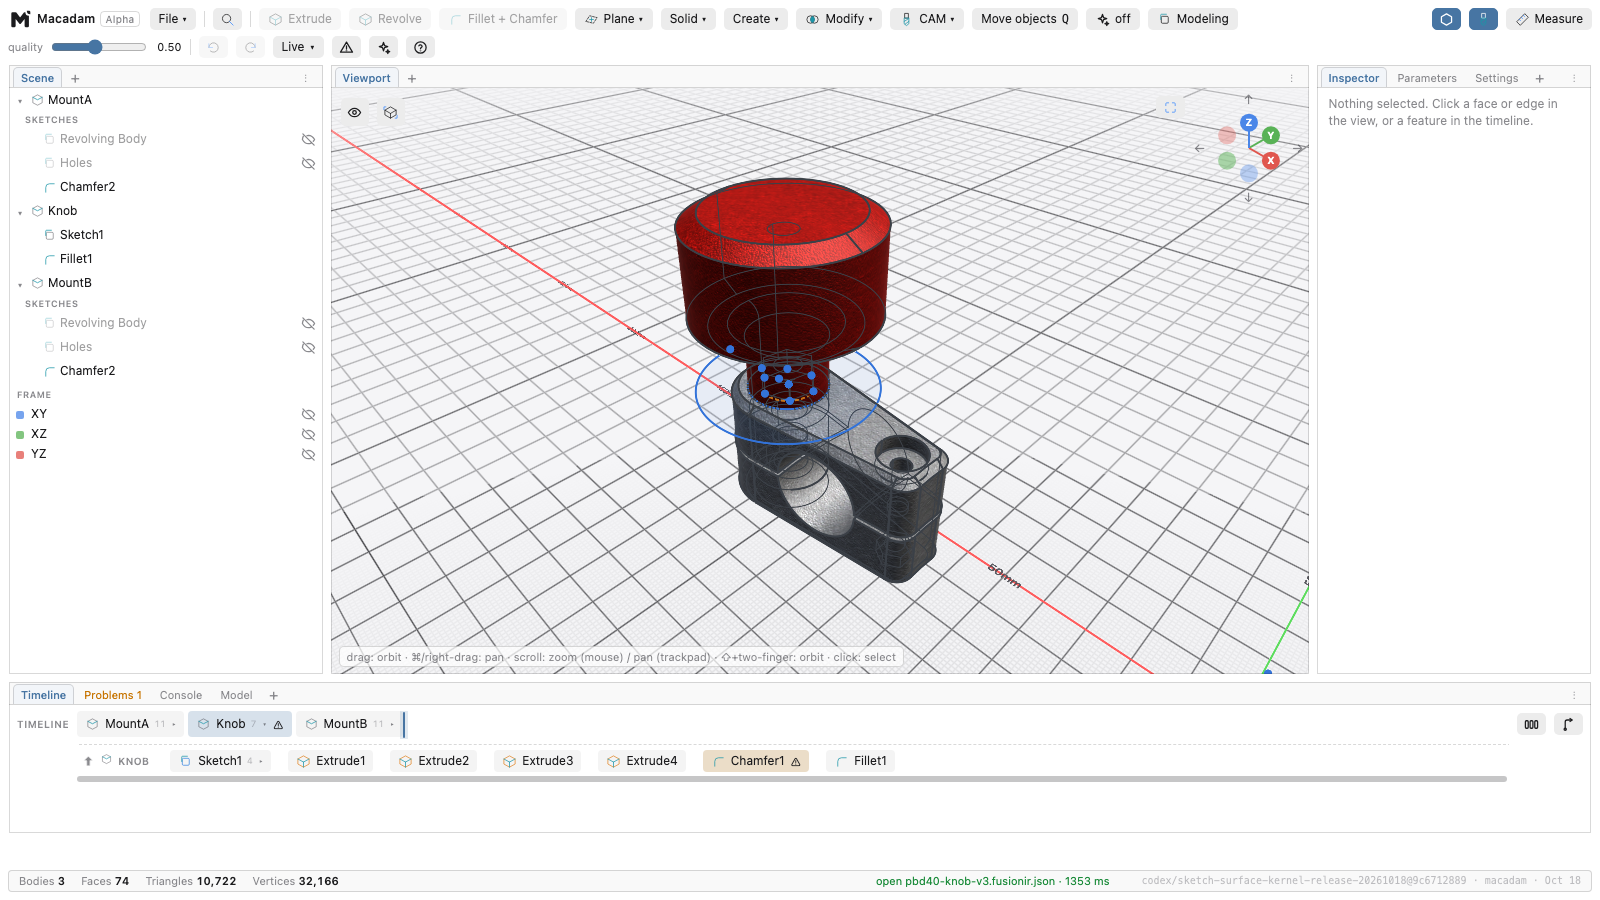Select Chamfer1 feature in the timeline
Screen dimensions: 1600x900
[756, 761]
